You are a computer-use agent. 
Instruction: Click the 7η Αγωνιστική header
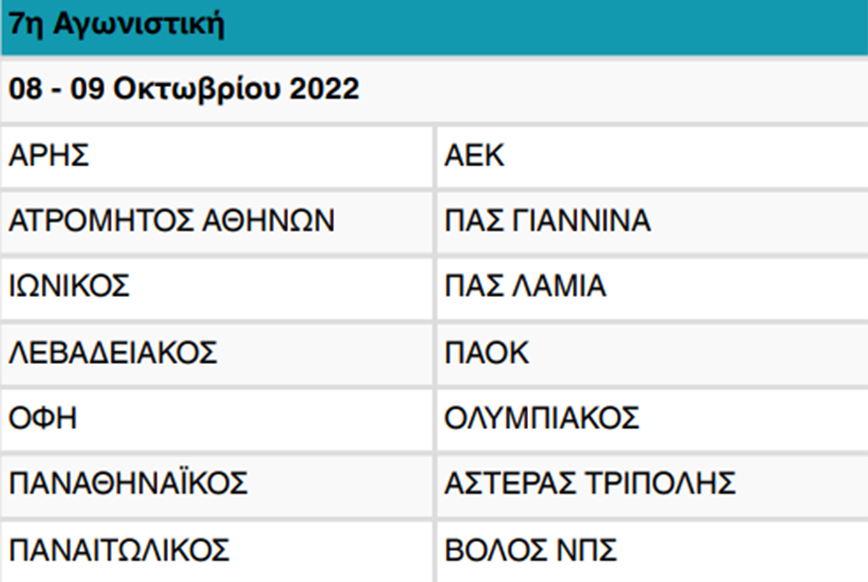pyautogui.click(x=116, y=24)
